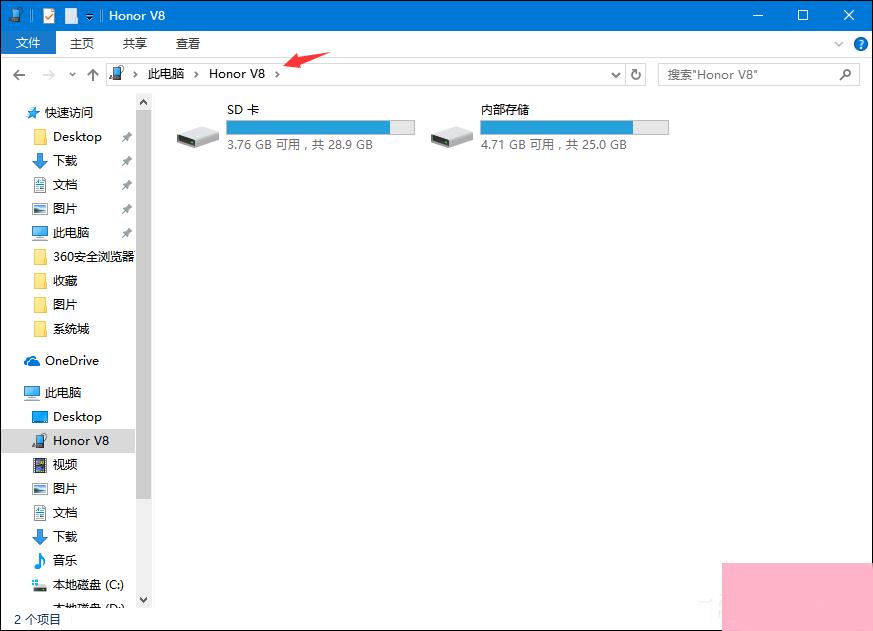This screenshot has height=631, width=873.
Task: Open the address bar history dropdown
Action: click(615, 75)
